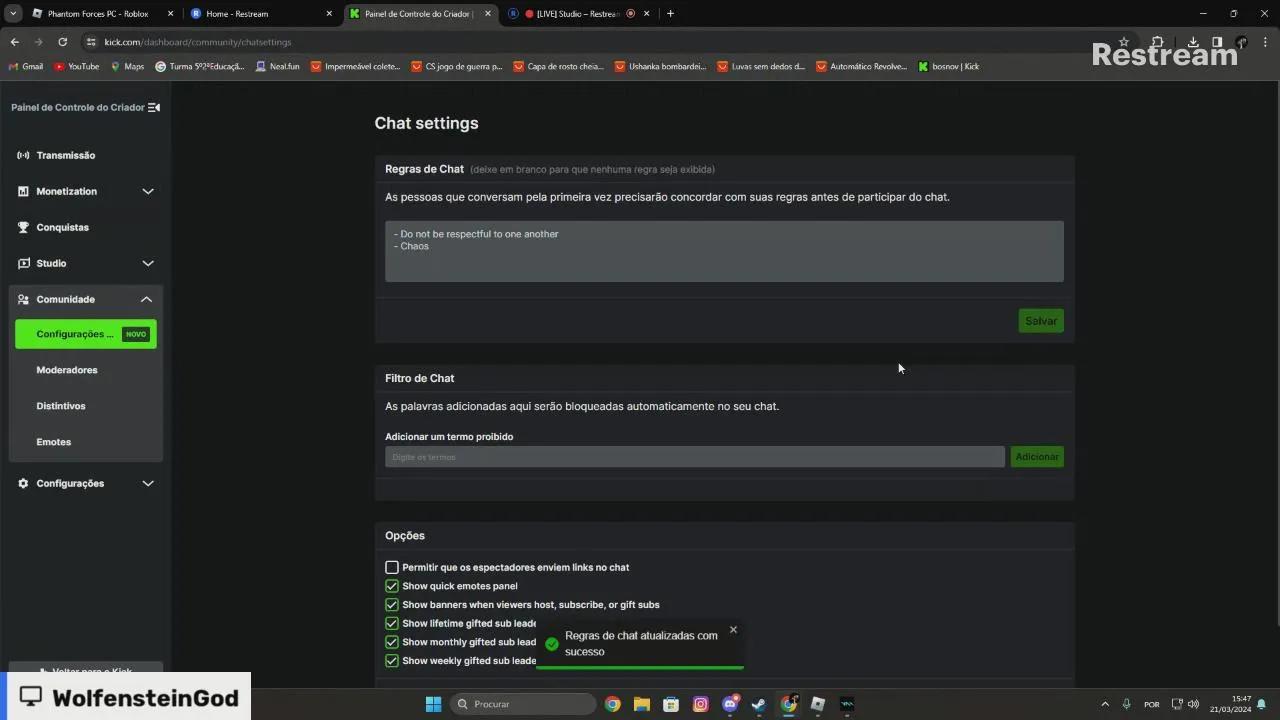Collapse the Painel de Controle sidebar icon

[x=153, y=107]
